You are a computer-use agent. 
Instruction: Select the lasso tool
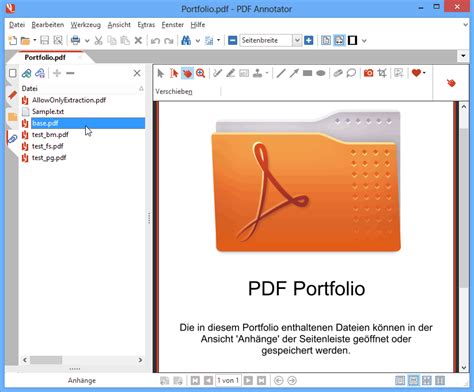coord(351,73)
